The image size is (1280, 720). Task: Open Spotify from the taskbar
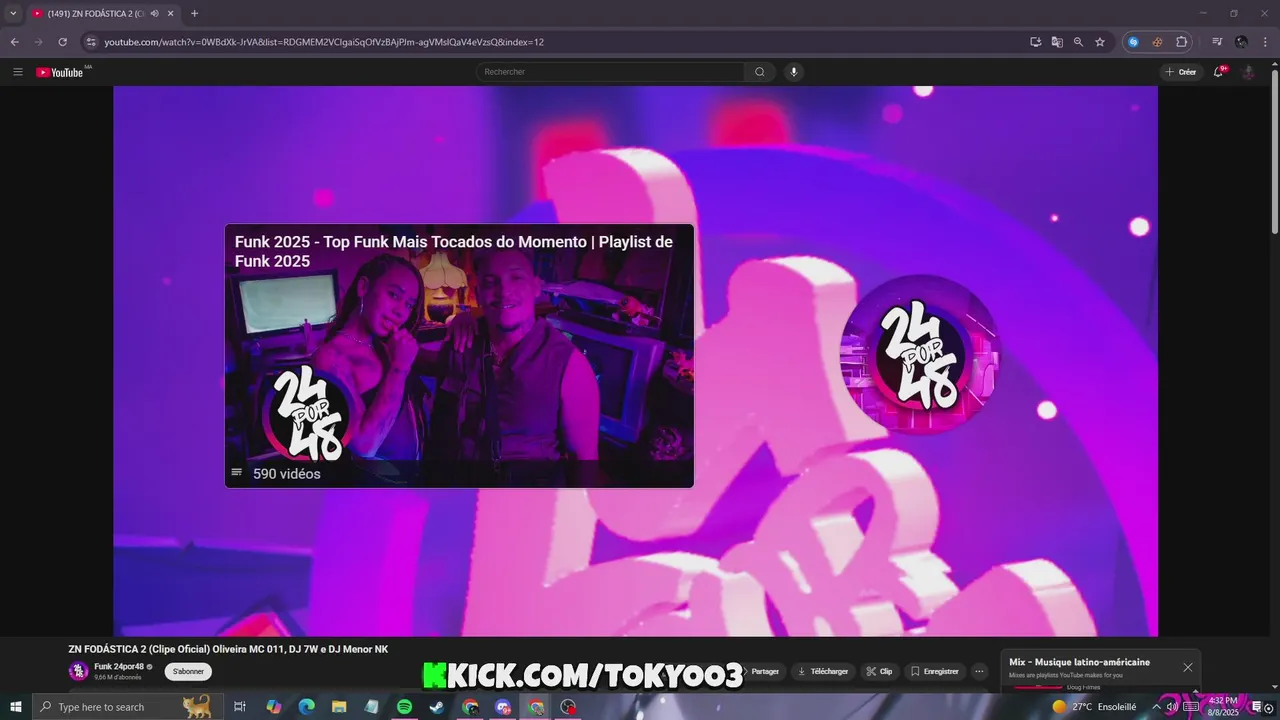coord(404,707)
